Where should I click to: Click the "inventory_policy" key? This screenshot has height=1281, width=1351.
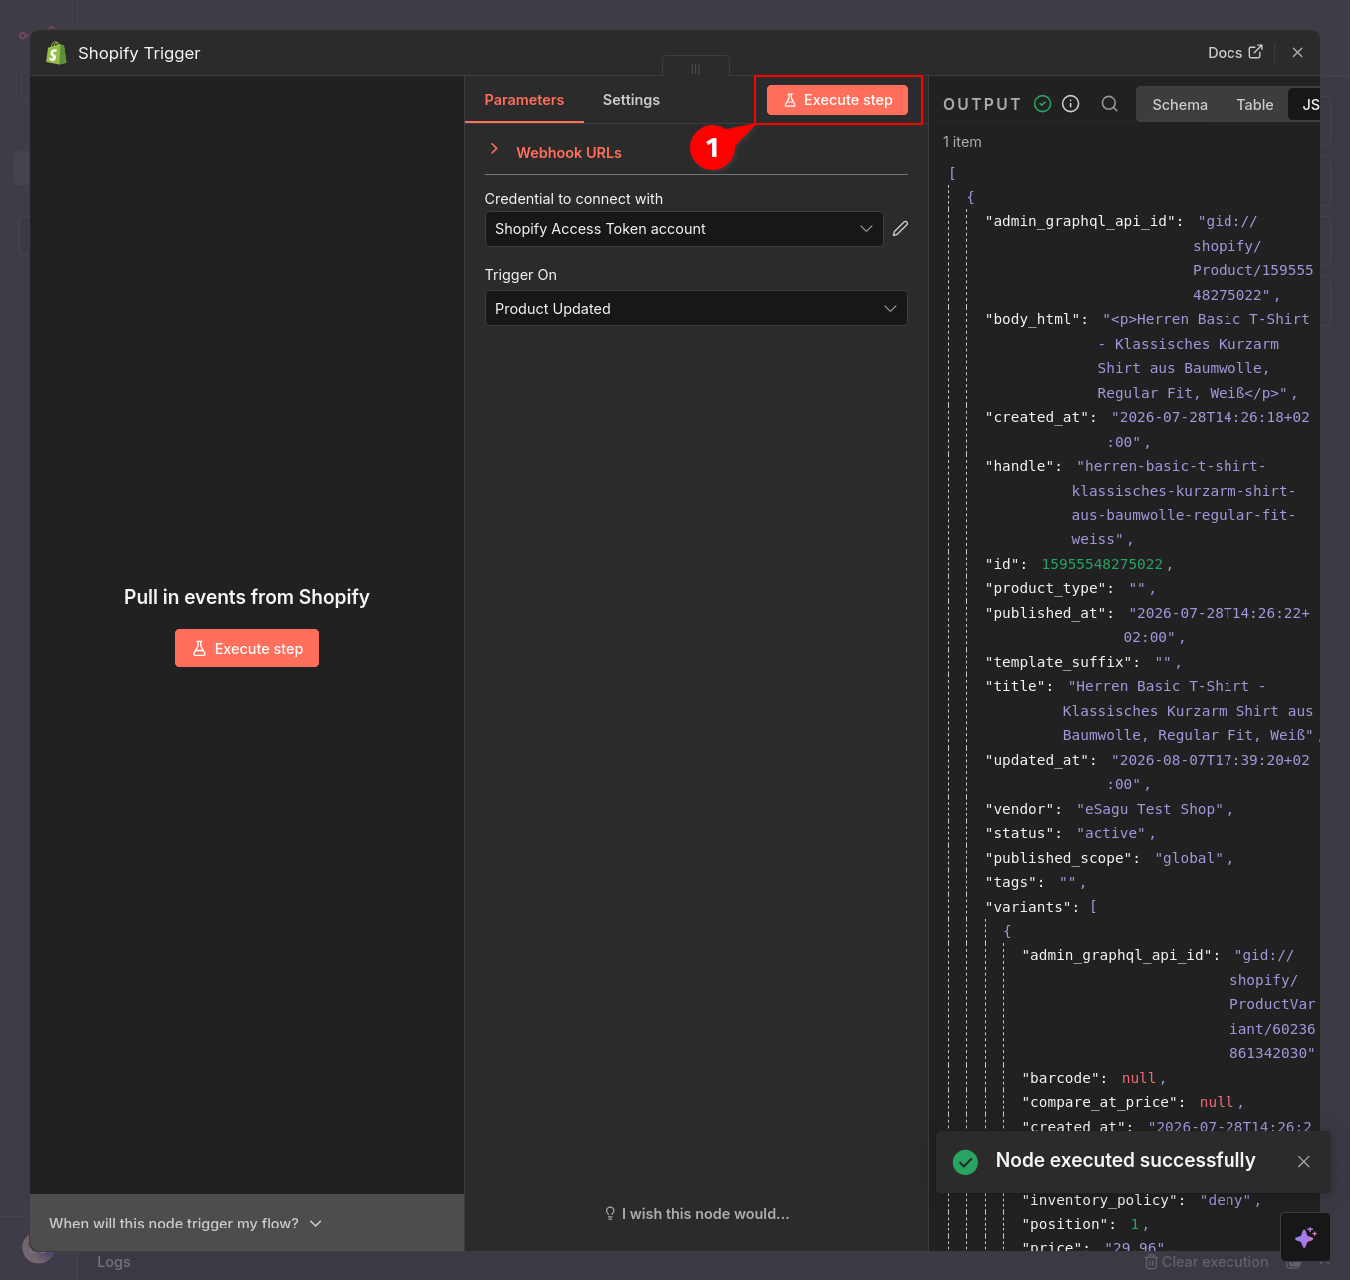(1099, 1200)
